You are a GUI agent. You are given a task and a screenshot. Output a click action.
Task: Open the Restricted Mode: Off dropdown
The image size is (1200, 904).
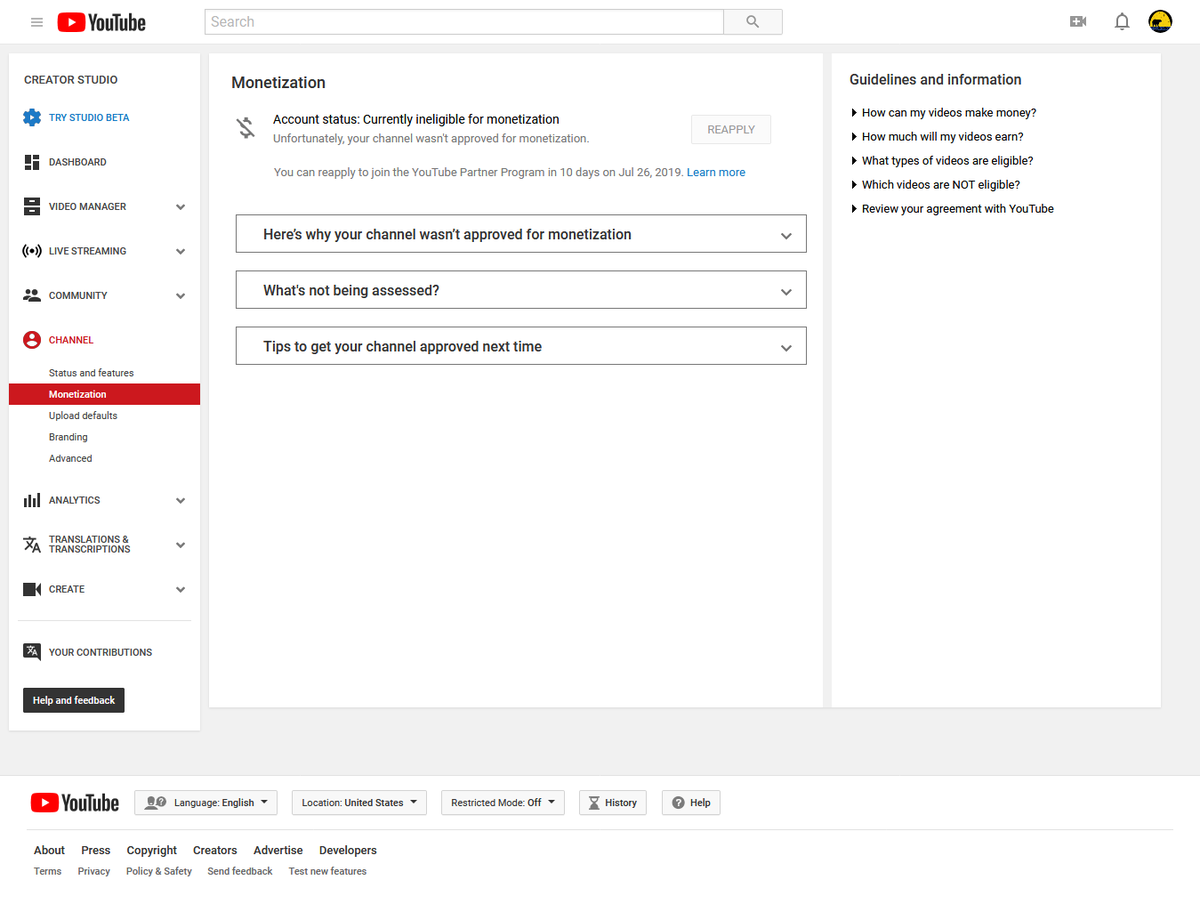click(503, 803)
